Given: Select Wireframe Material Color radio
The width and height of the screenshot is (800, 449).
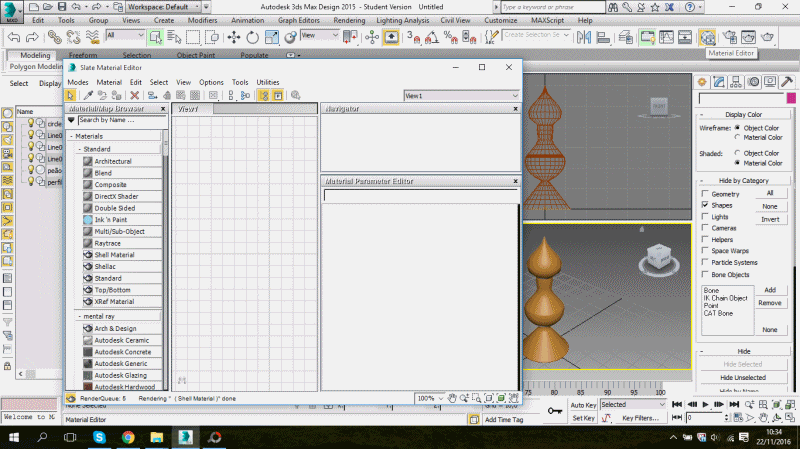Looking at the screenshot, I should point(737,137).
